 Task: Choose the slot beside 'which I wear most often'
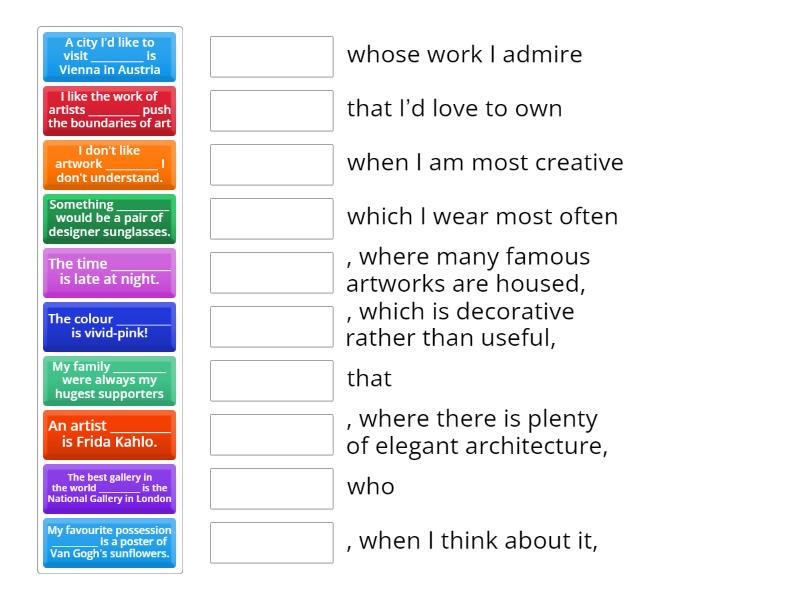(x=272, y=219)
